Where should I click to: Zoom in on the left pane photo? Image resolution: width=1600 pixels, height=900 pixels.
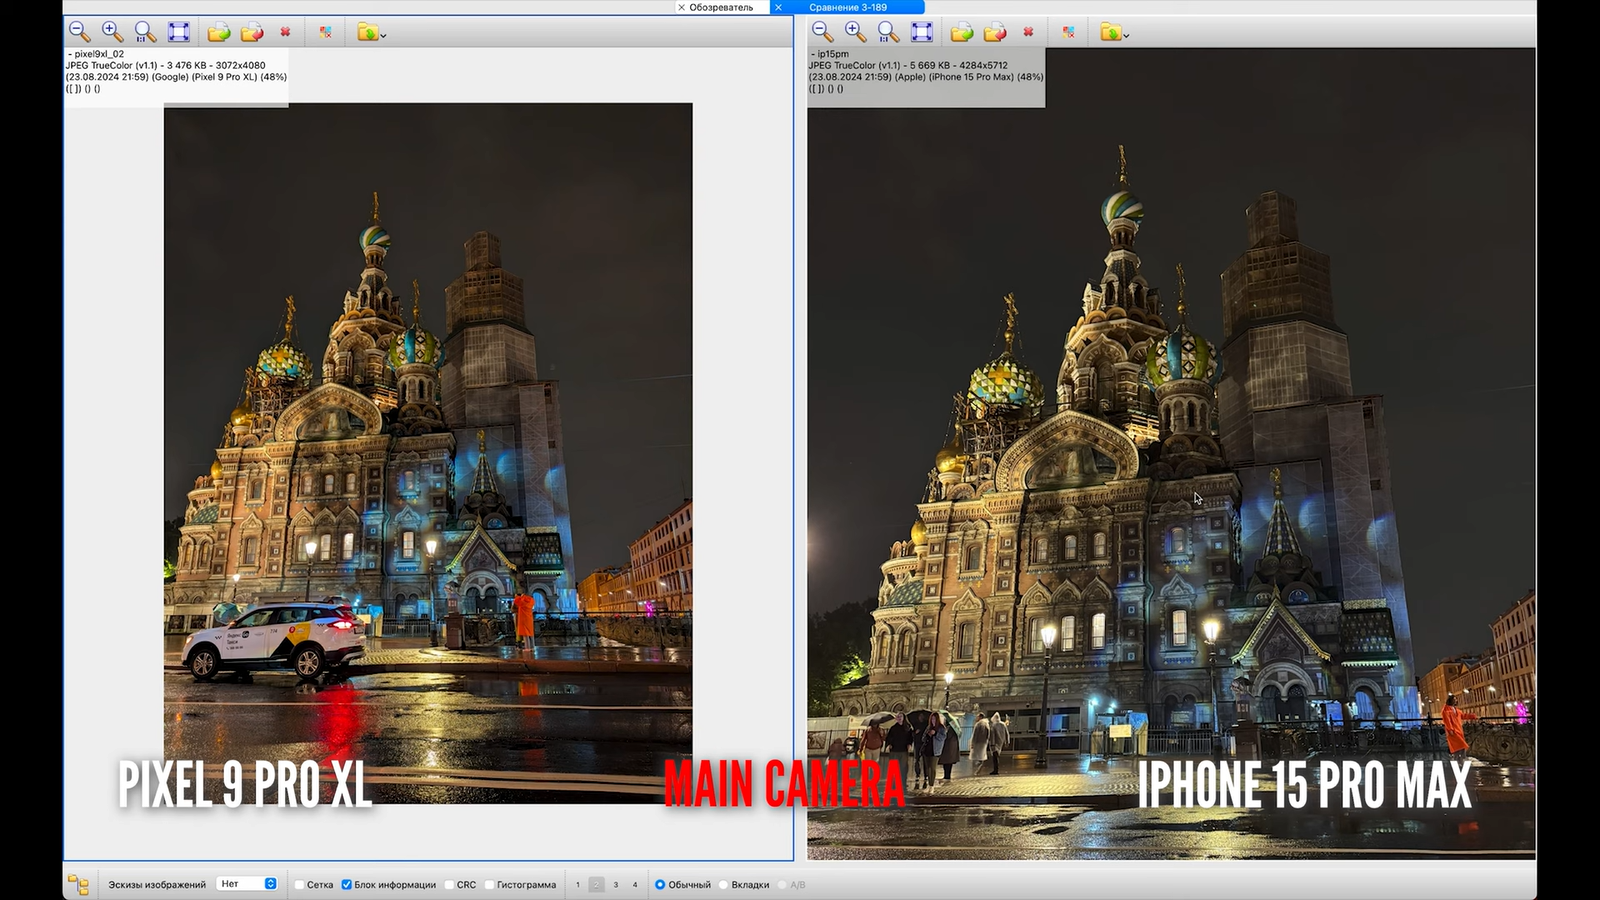point(113,32)
